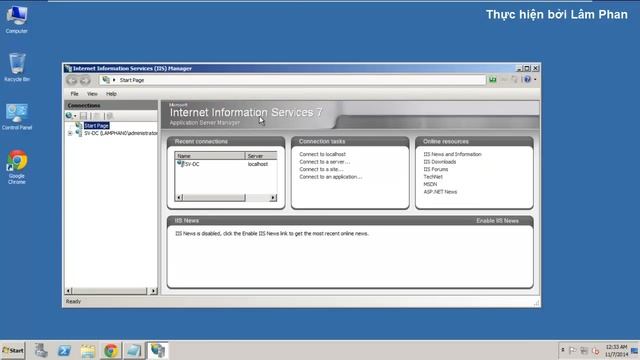640x360 pixels.
Task: Select SV-DC server node in Connections tree
Action: (120, 133)
